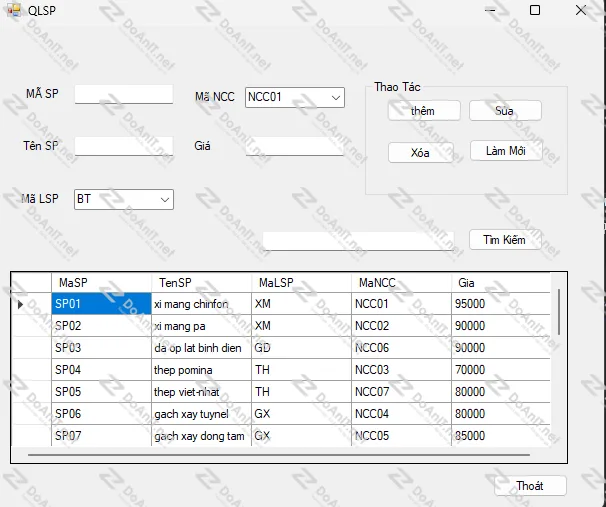This screenshot has width=606, height=507.
Task: Click the thêm button
Action: [424, 111]
